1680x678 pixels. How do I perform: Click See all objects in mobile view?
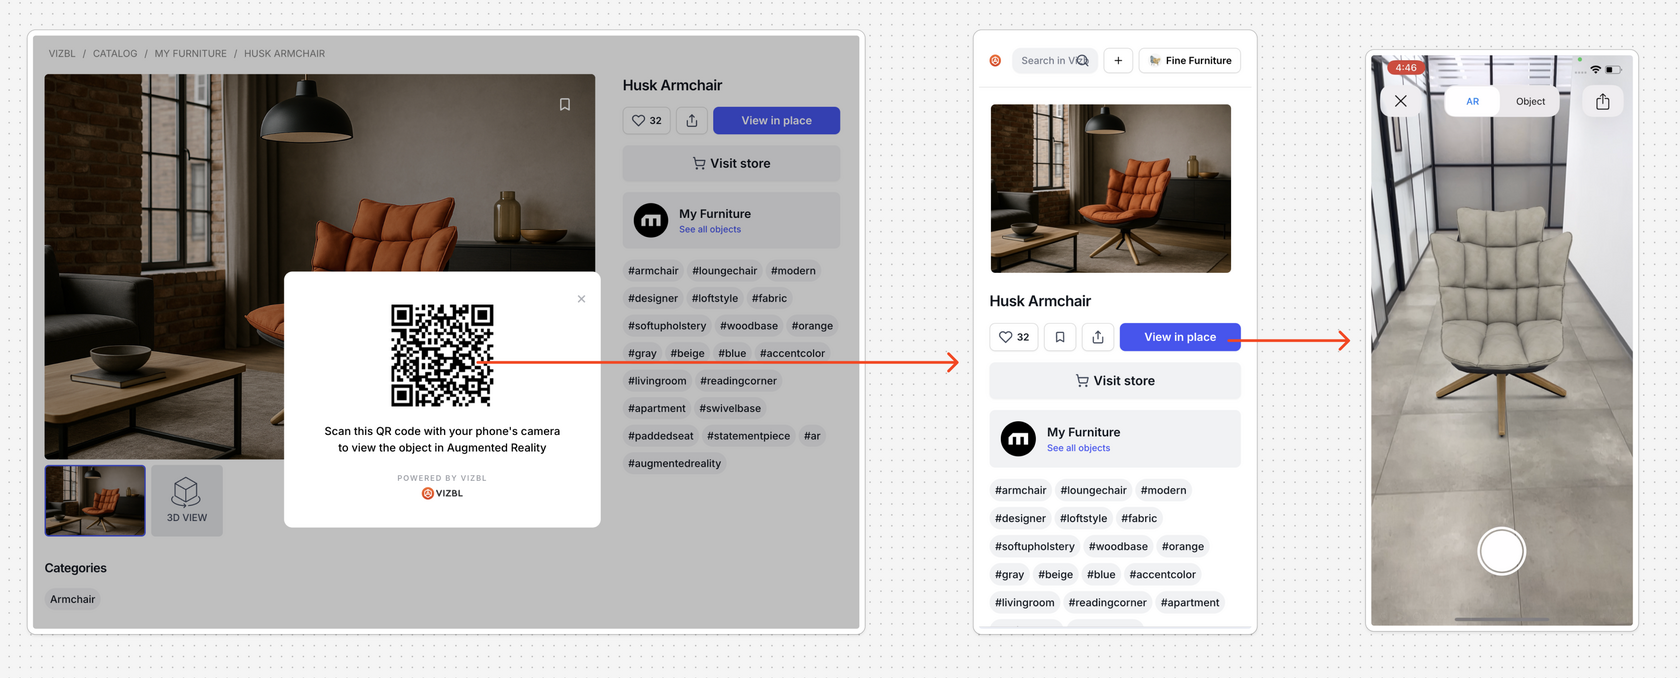pyautogui.click(x=1078, y=448)
